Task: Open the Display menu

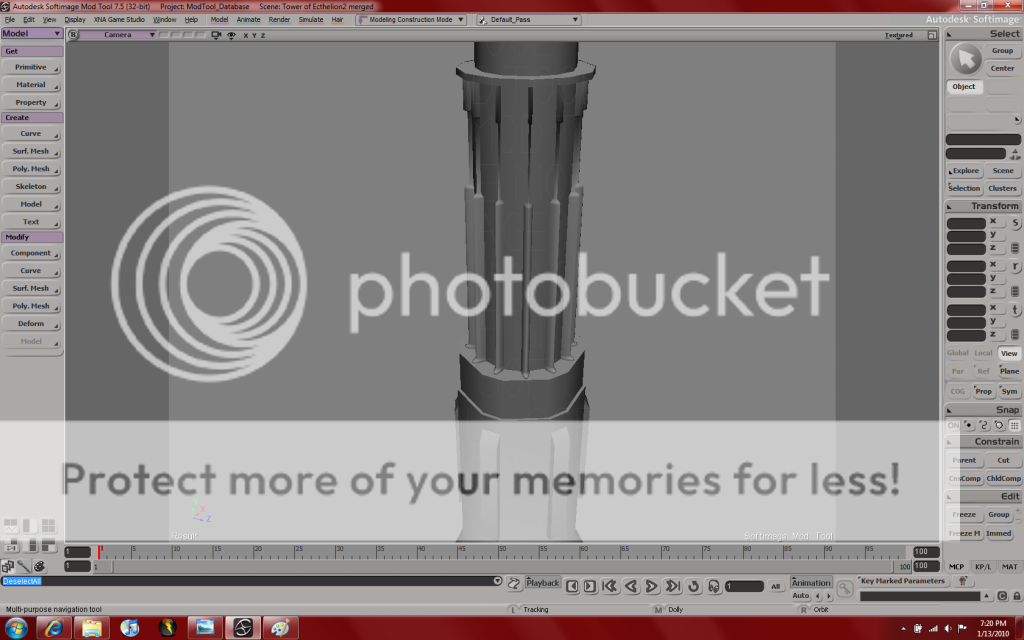Action: point(75,20)
